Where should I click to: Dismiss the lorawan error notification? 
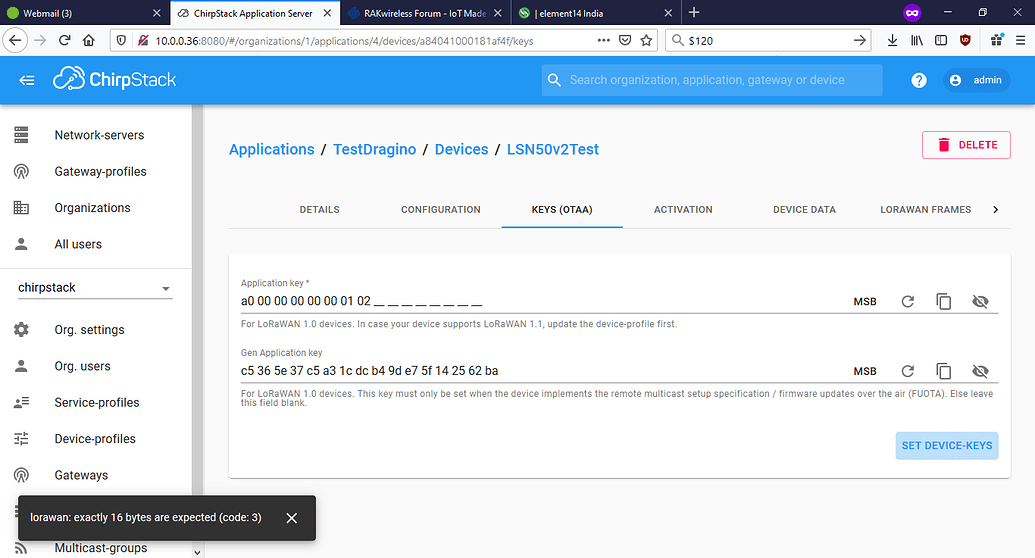pyautogui.click(x=291, y=518)
